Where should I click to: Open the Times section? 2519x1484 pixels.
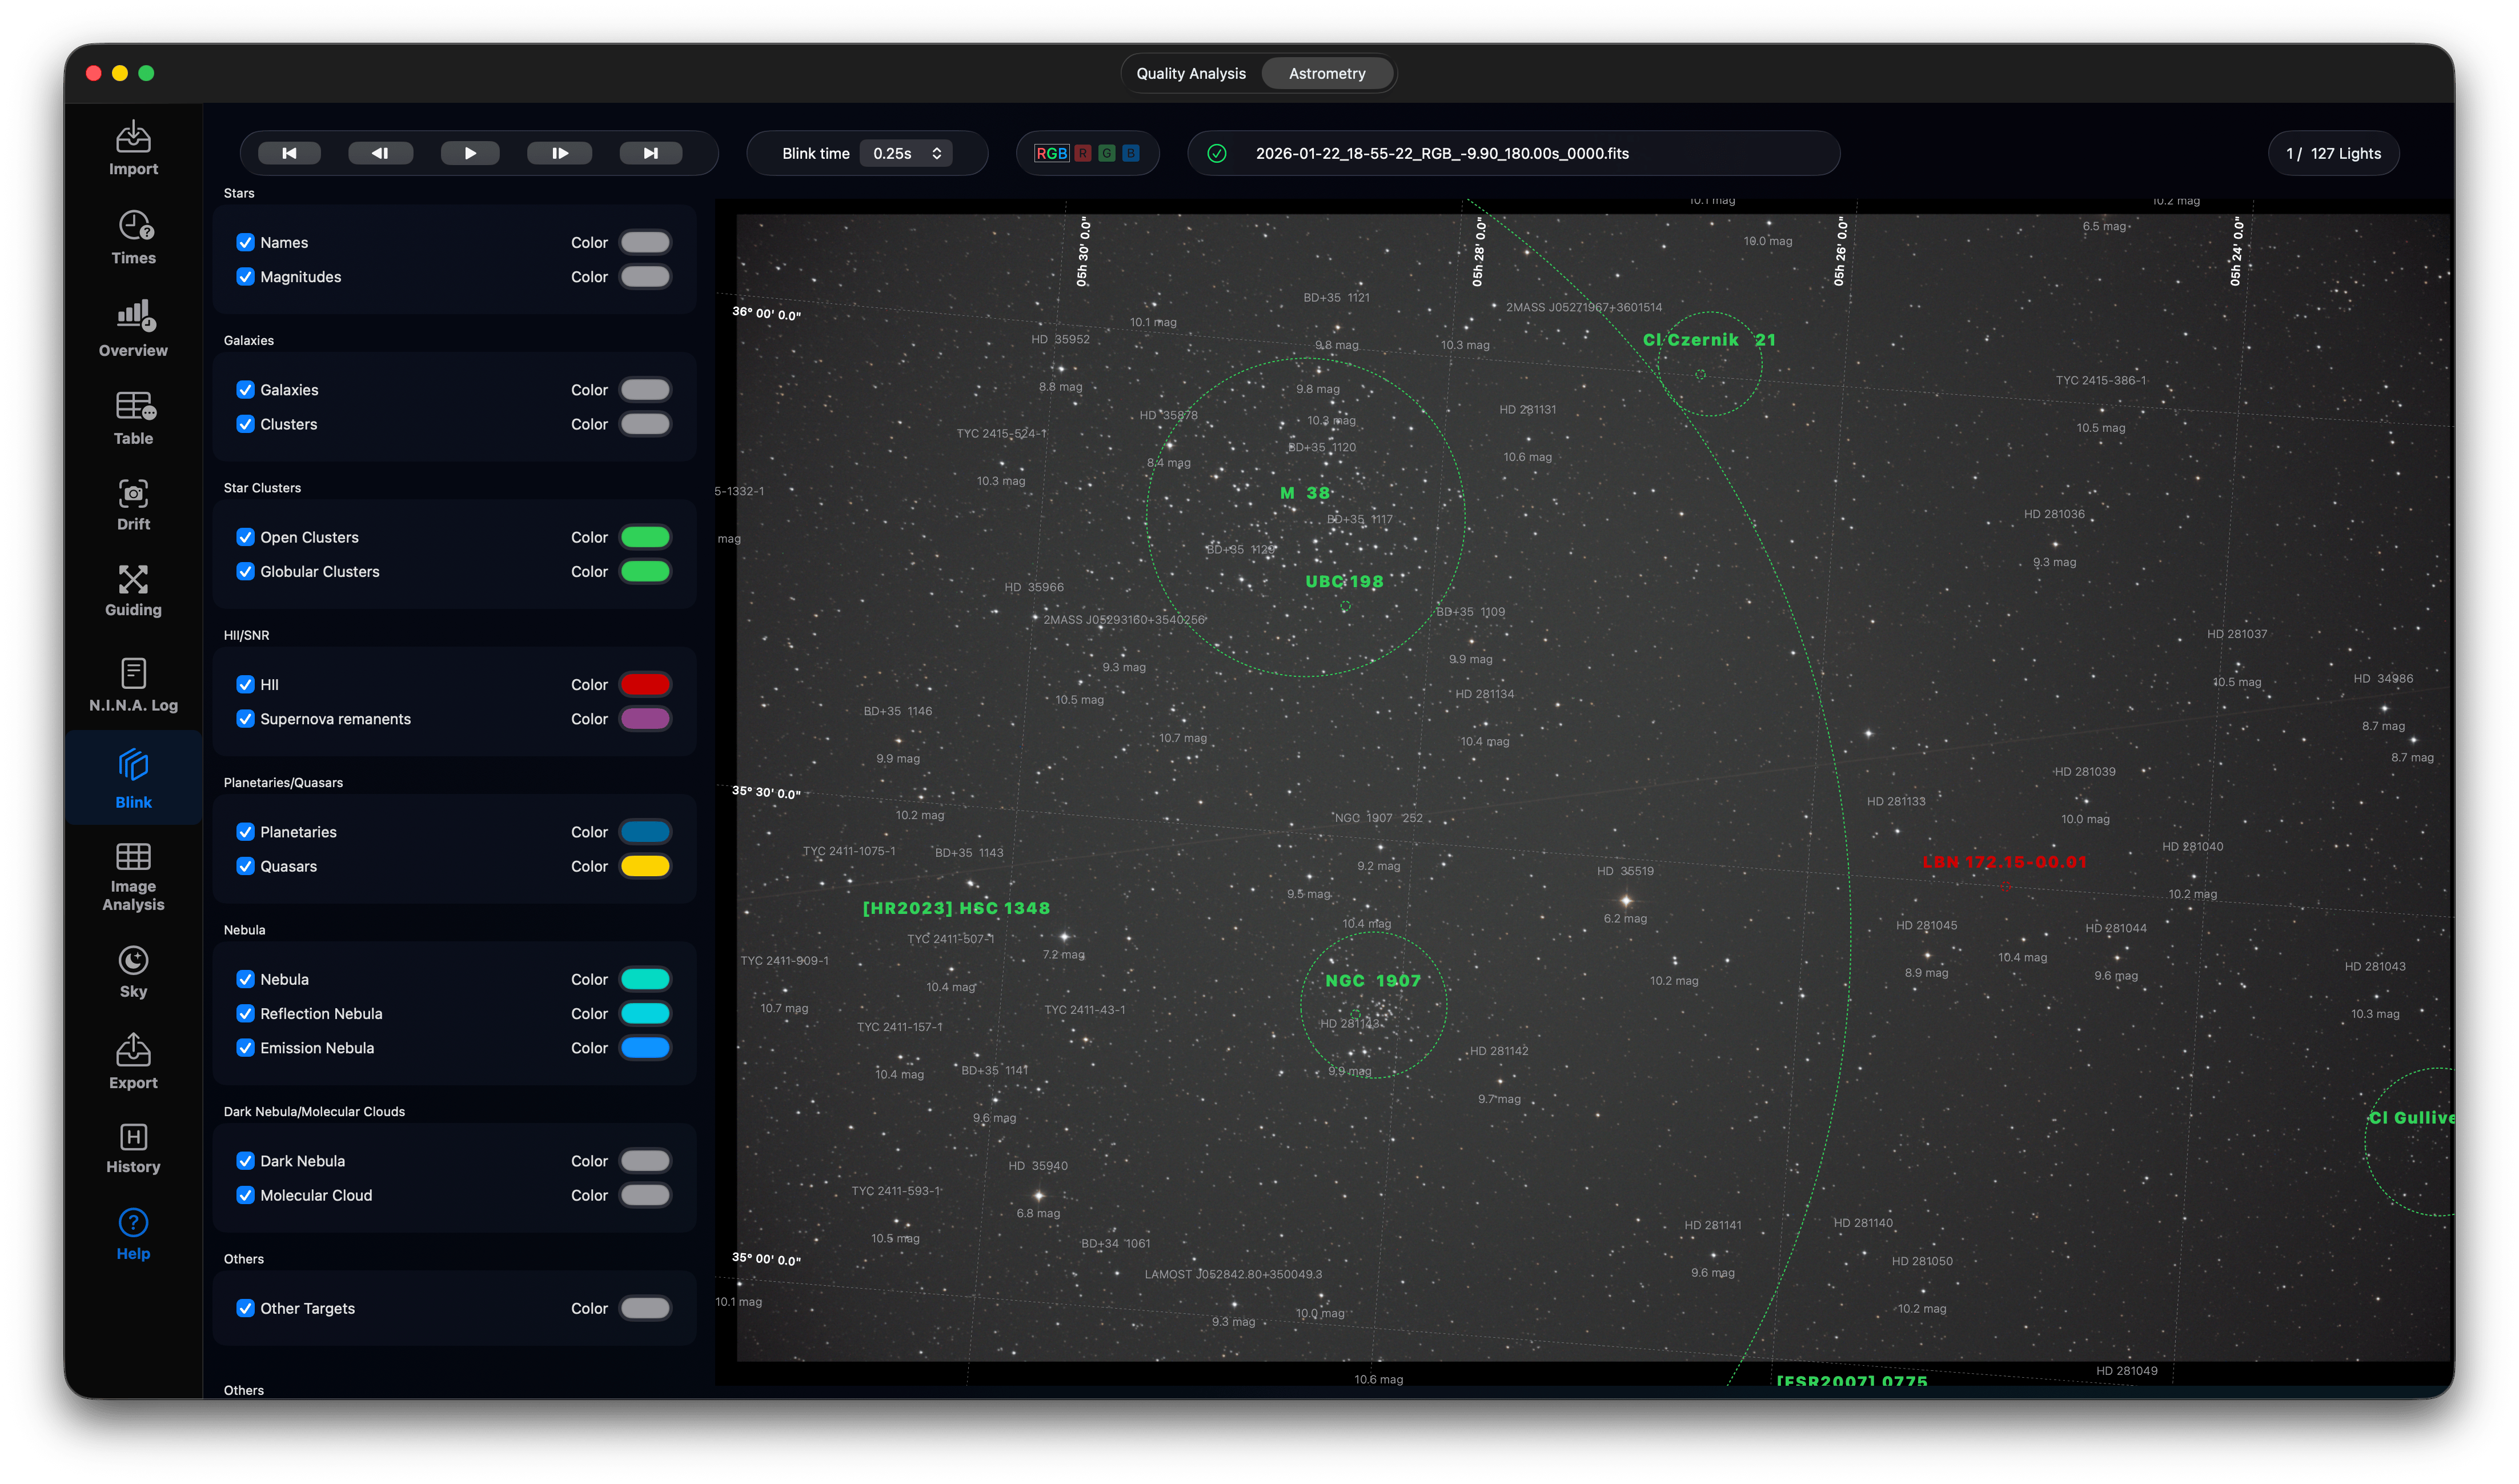tap(133, 237)
